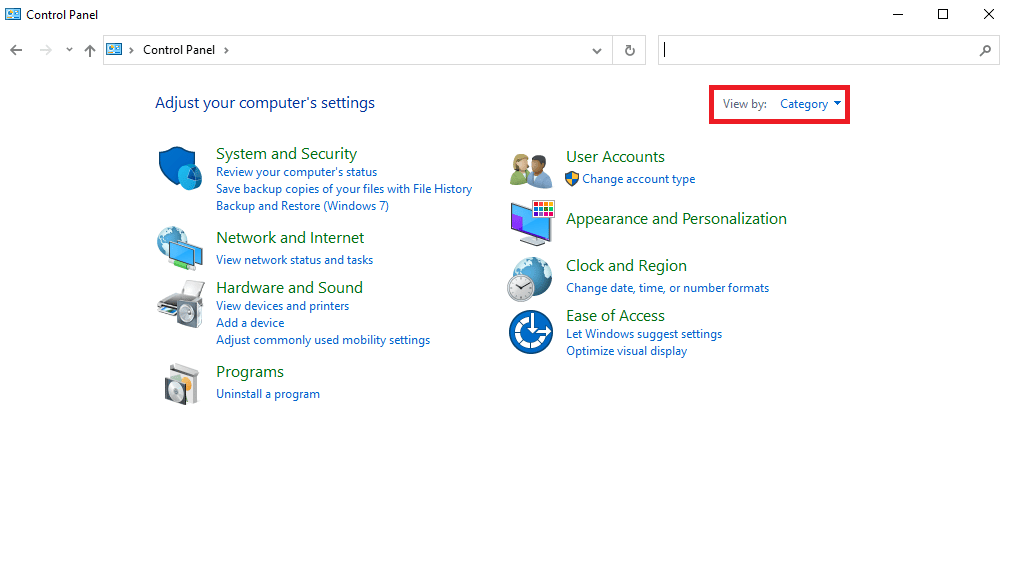Click the User Accounts people icon
The height and width of the screenshot is (583, 1009).
531,170
